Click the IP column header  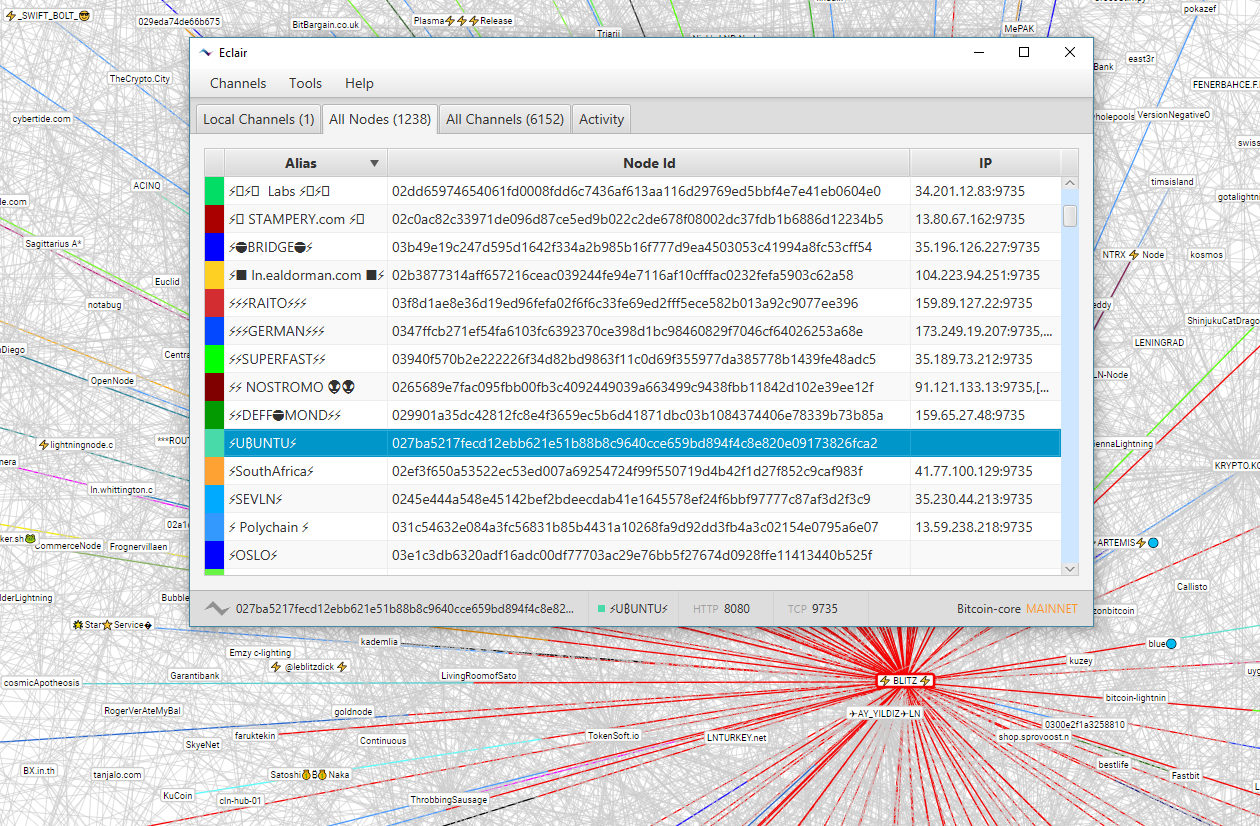pyautogui.click(x=985, y=163)
